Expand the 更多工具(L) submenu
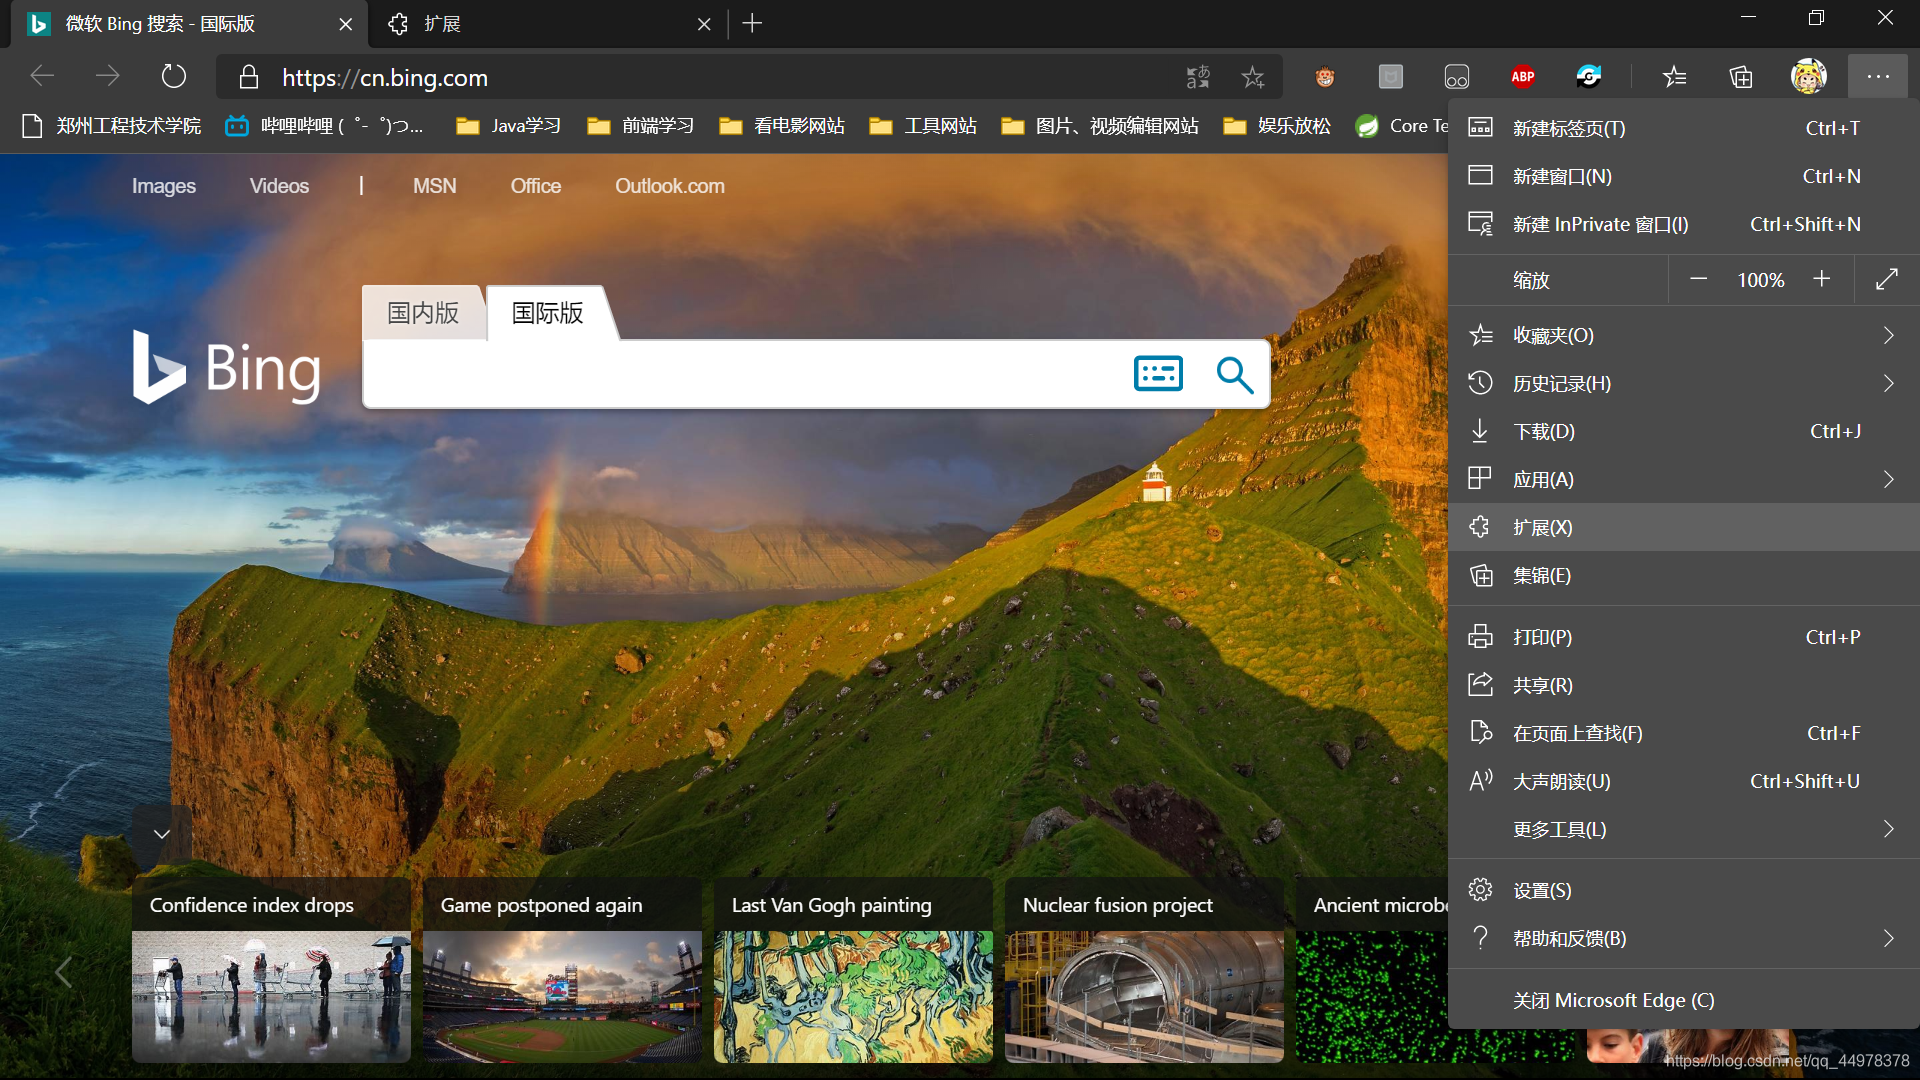This screenshot has height=1080, width=1920. pos(1684,829)
